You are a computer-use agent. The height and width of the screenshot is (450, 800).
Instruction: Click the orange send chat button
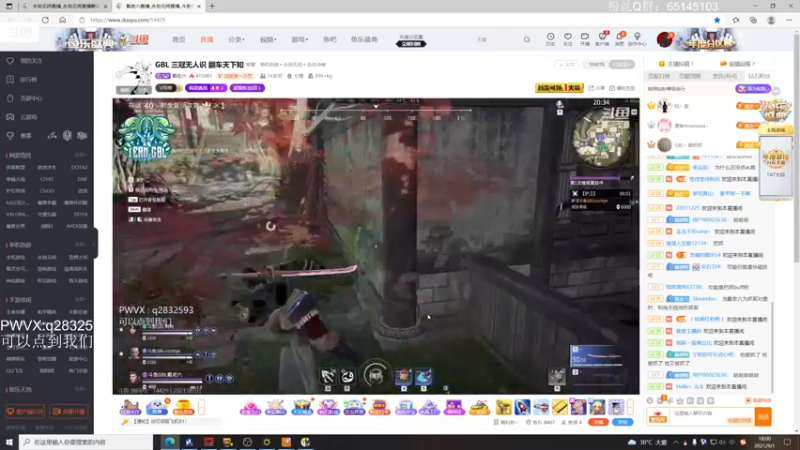[x=763, y=417]
